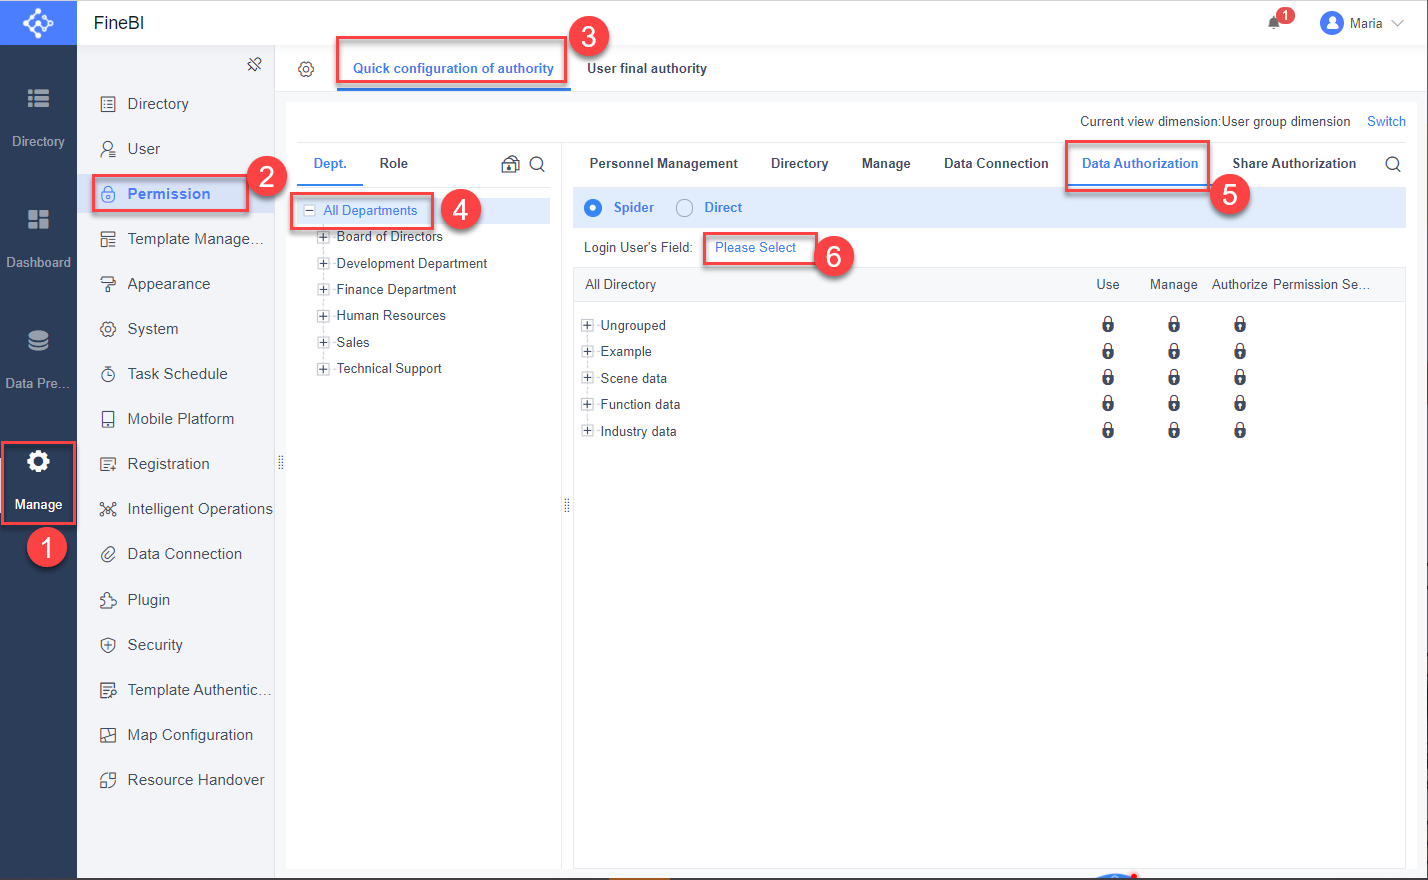Open the Share Authorization tab
1428x880 pixels.
(x=1294, y=164)
